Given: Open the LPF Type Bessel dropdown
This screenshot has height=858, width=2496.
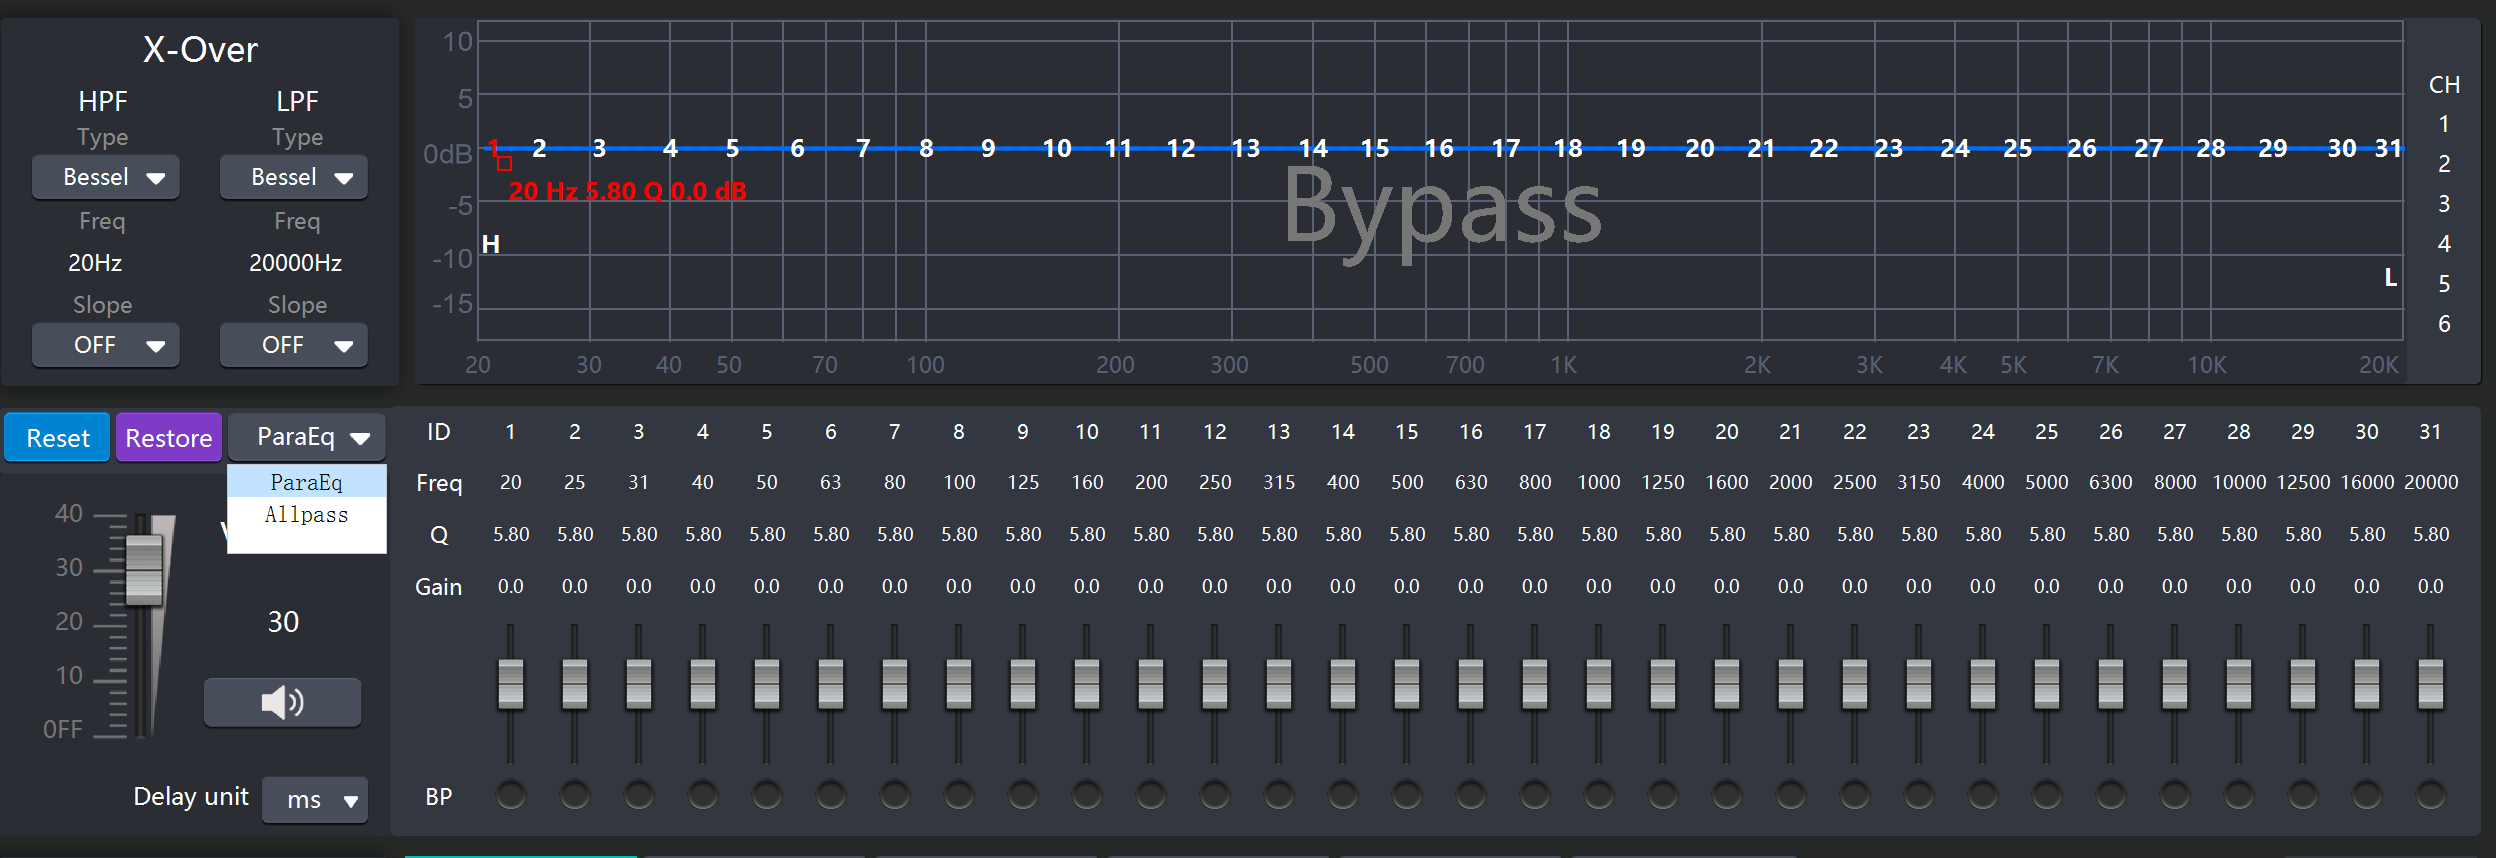Looking at the screenshot, I should point(294,177).
